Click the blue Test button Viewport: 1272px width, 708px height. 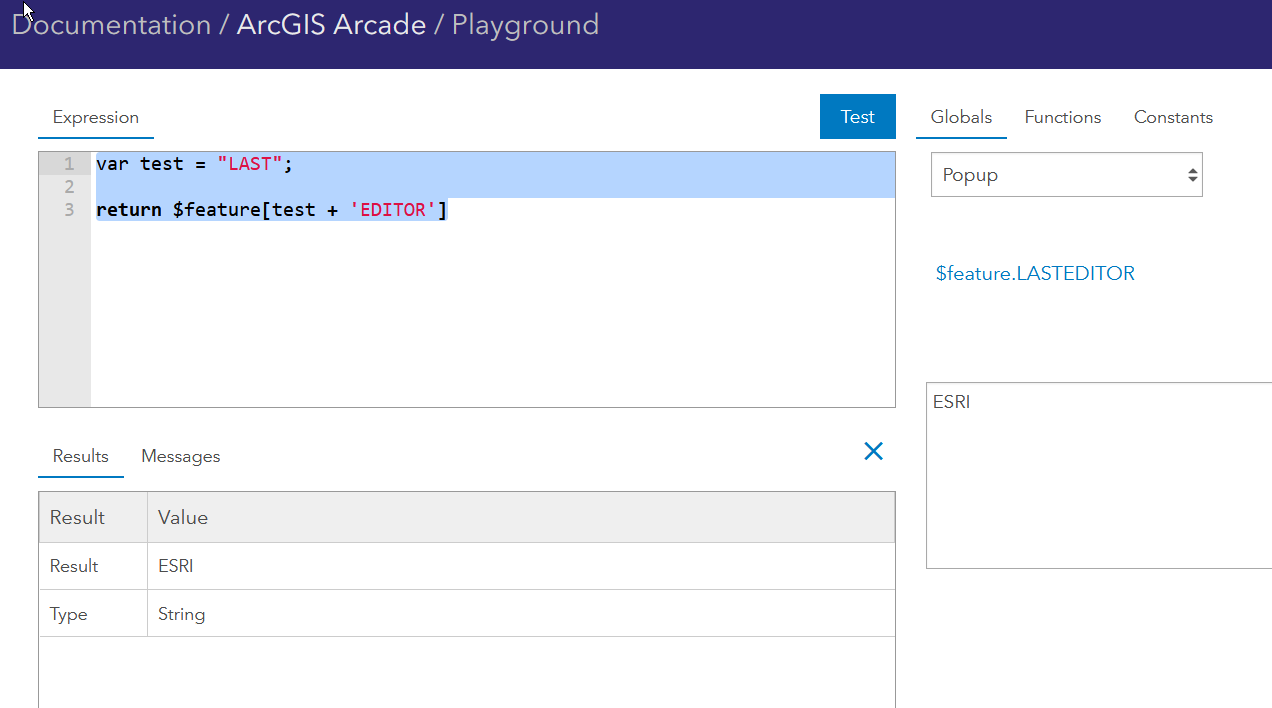[857, 117]
